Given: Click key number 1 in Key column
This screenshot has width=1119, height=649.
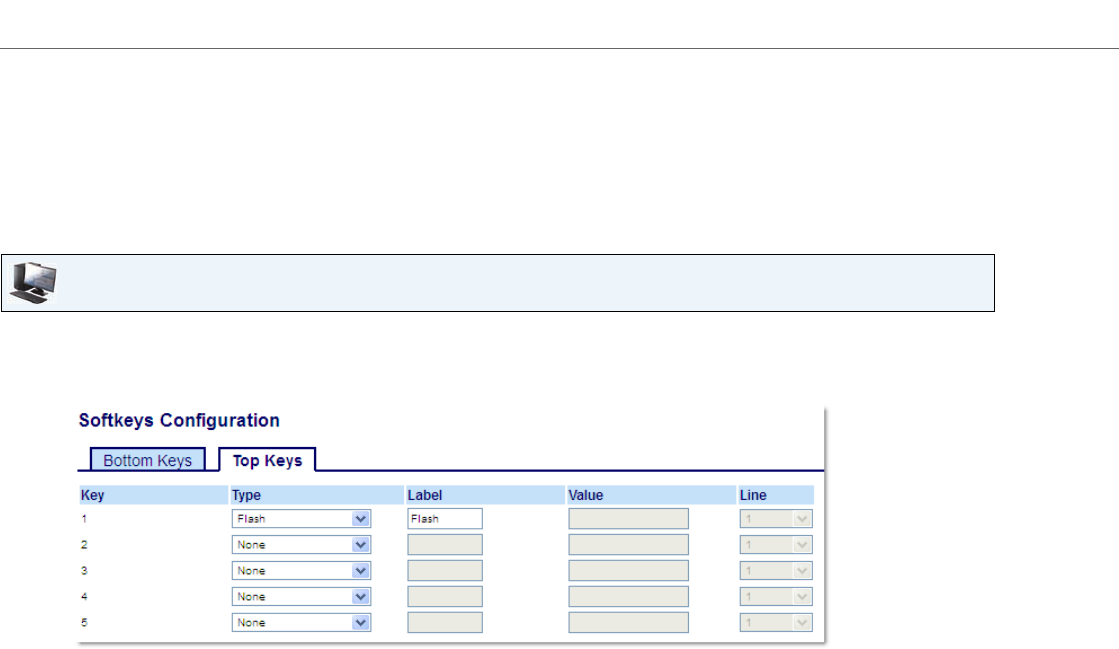Looking at the screenshot, I should 84,519.
